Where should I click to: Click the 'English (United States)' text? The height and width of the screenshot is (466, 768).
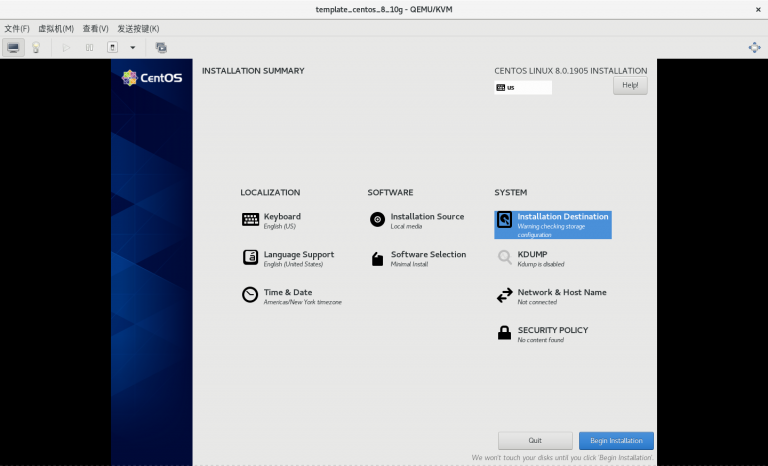click(293, 264)
